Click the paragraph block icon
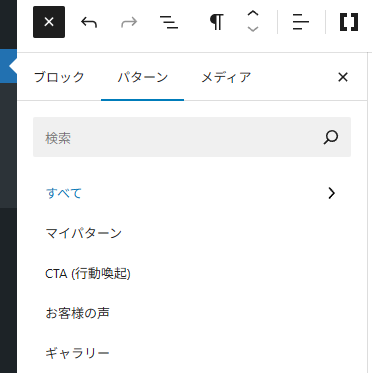Screen dimensions: 372x373 tap(217, 22)
